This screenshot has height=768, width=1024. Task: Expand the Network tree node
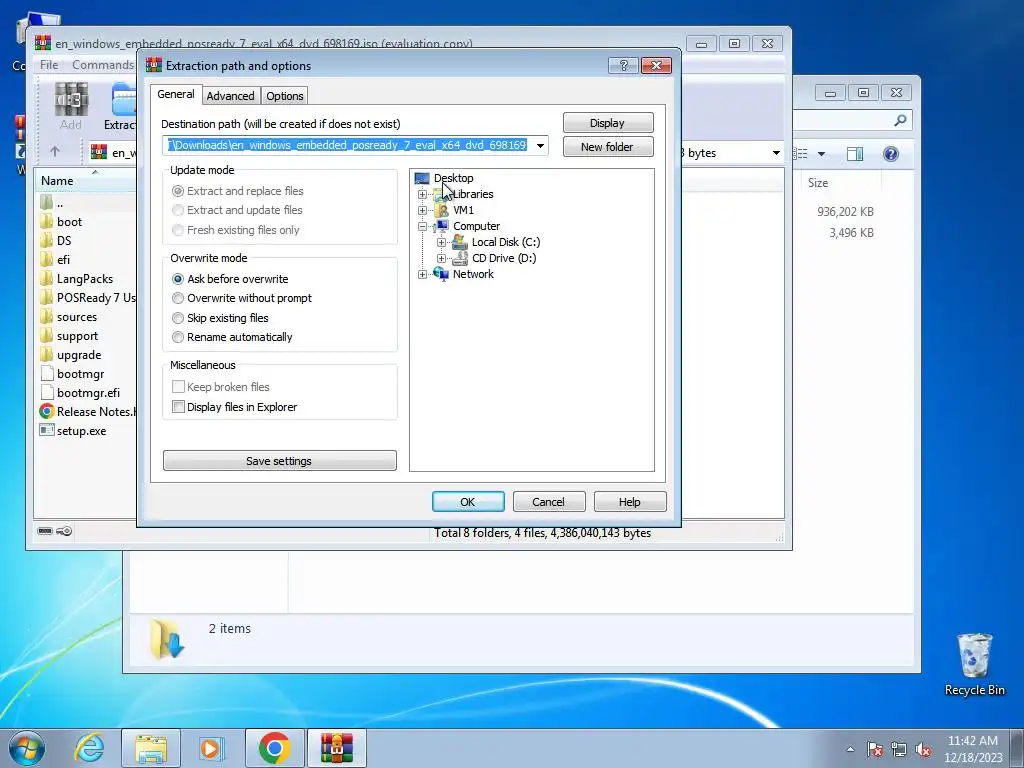[x=423, y=274]
